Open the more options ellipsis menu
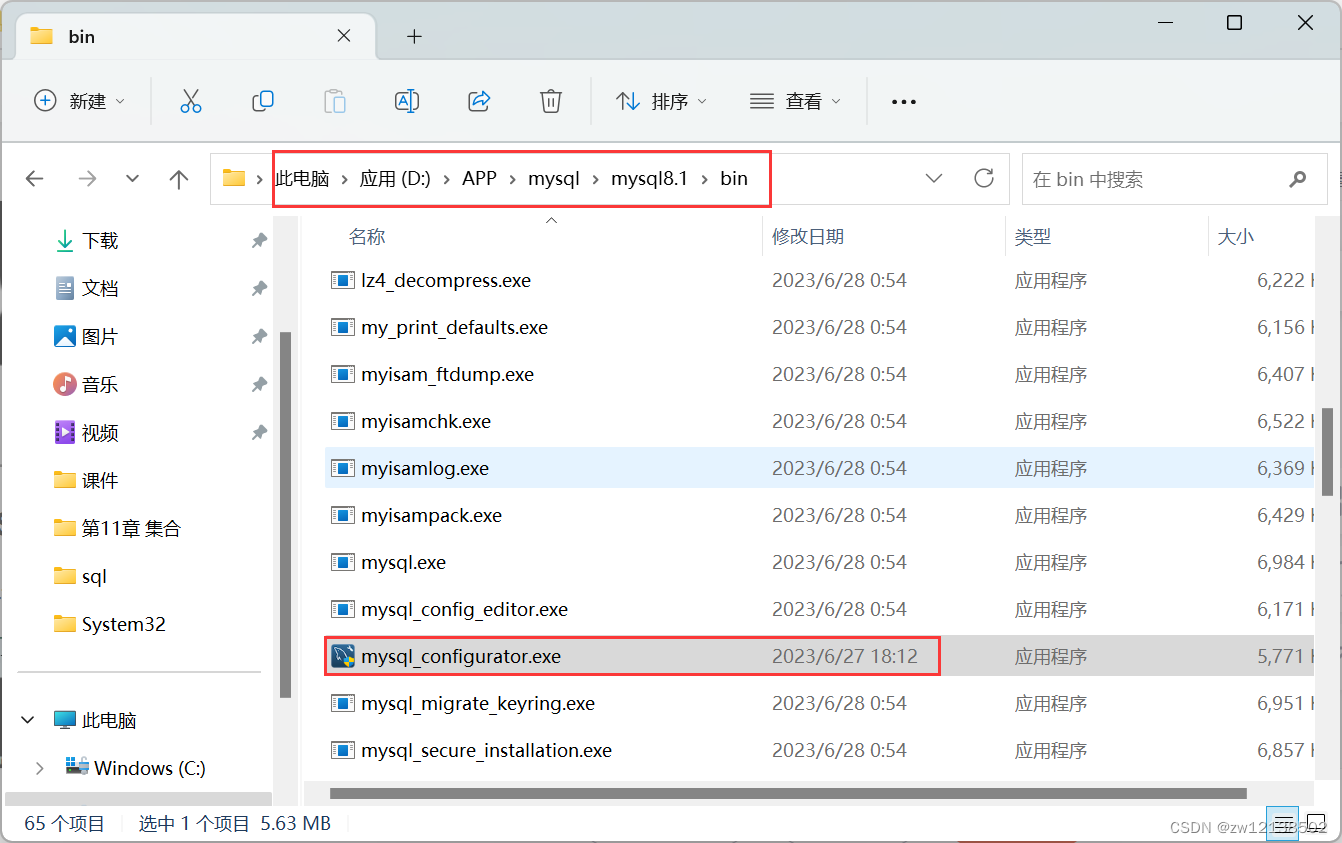 click(x=904, y=102)
